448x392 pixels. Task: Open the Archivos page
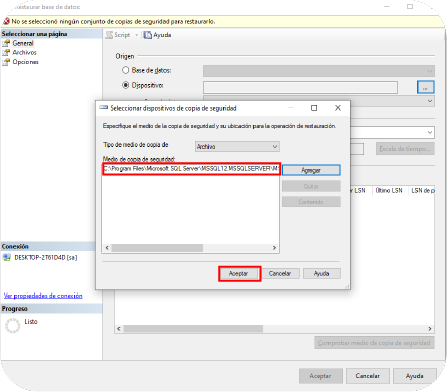[x=24, y=52]
